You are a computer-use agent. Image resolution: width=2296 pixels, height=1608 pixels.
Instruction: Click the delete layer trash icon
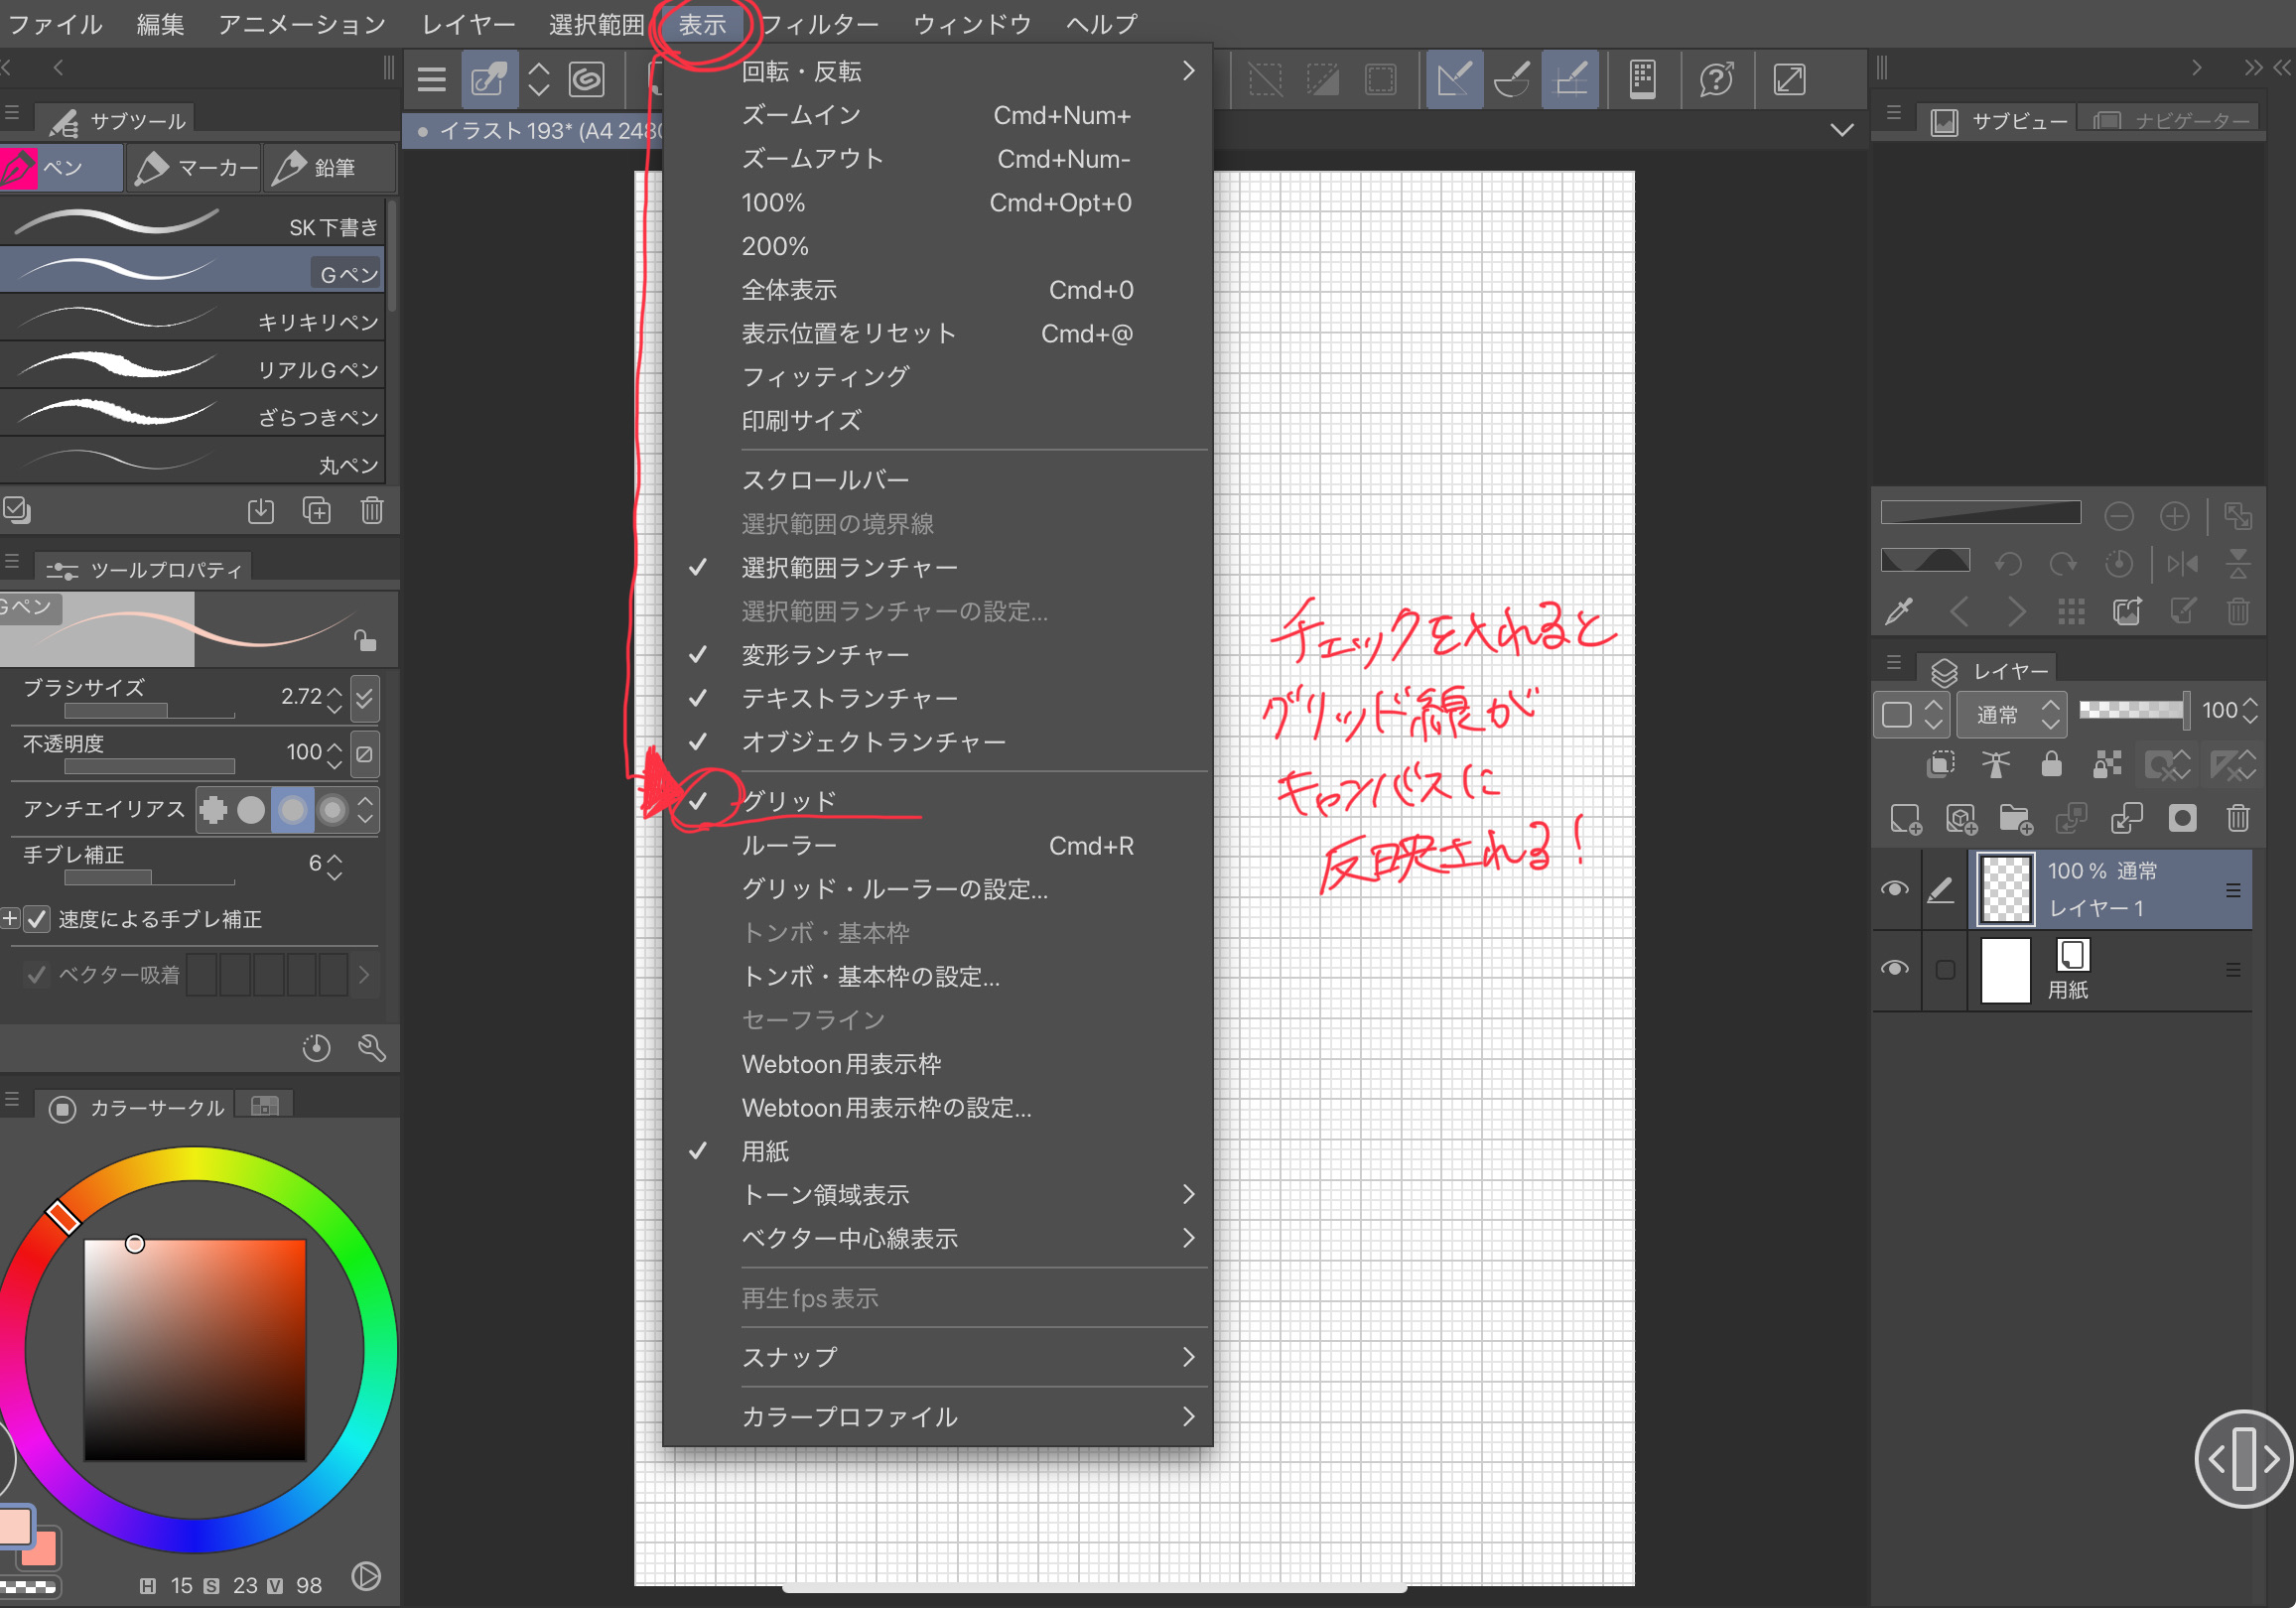(x=2238, y=820)
